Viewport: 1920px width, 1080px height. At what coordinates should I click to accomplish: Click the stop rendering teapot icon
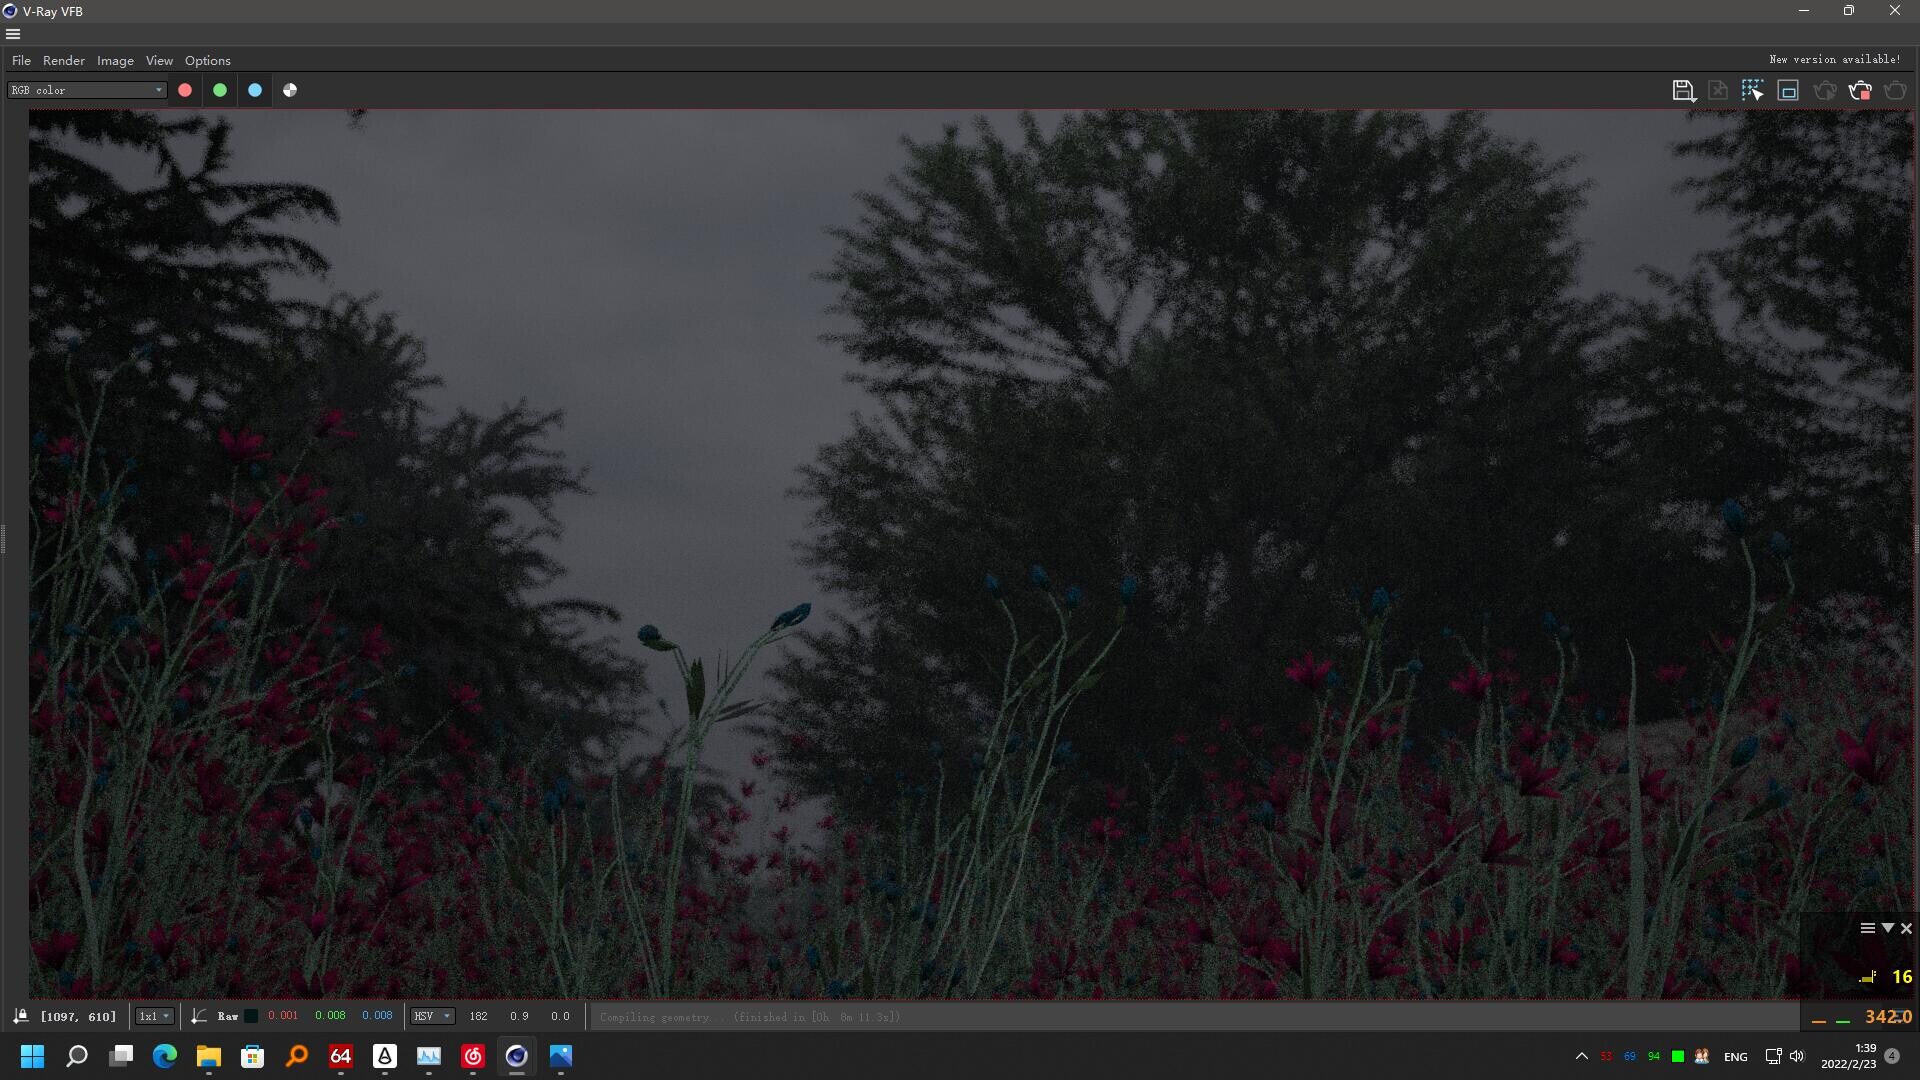[x=1860, y=91]
